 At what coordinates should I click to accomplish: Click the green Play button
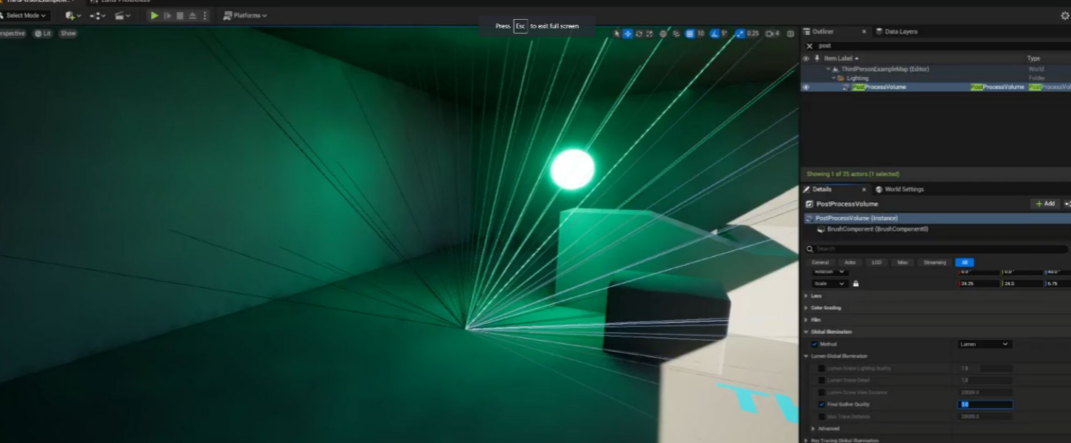[x=154, y=15]
